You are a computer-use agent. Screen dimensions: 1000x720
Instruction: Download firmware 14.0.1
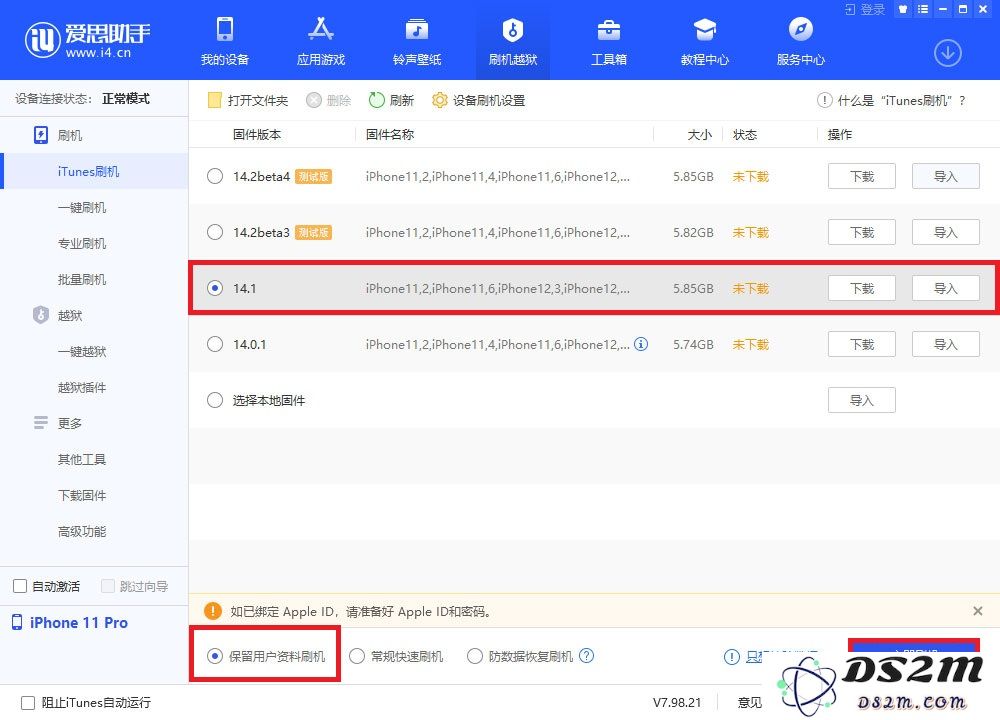pos(862,344)
